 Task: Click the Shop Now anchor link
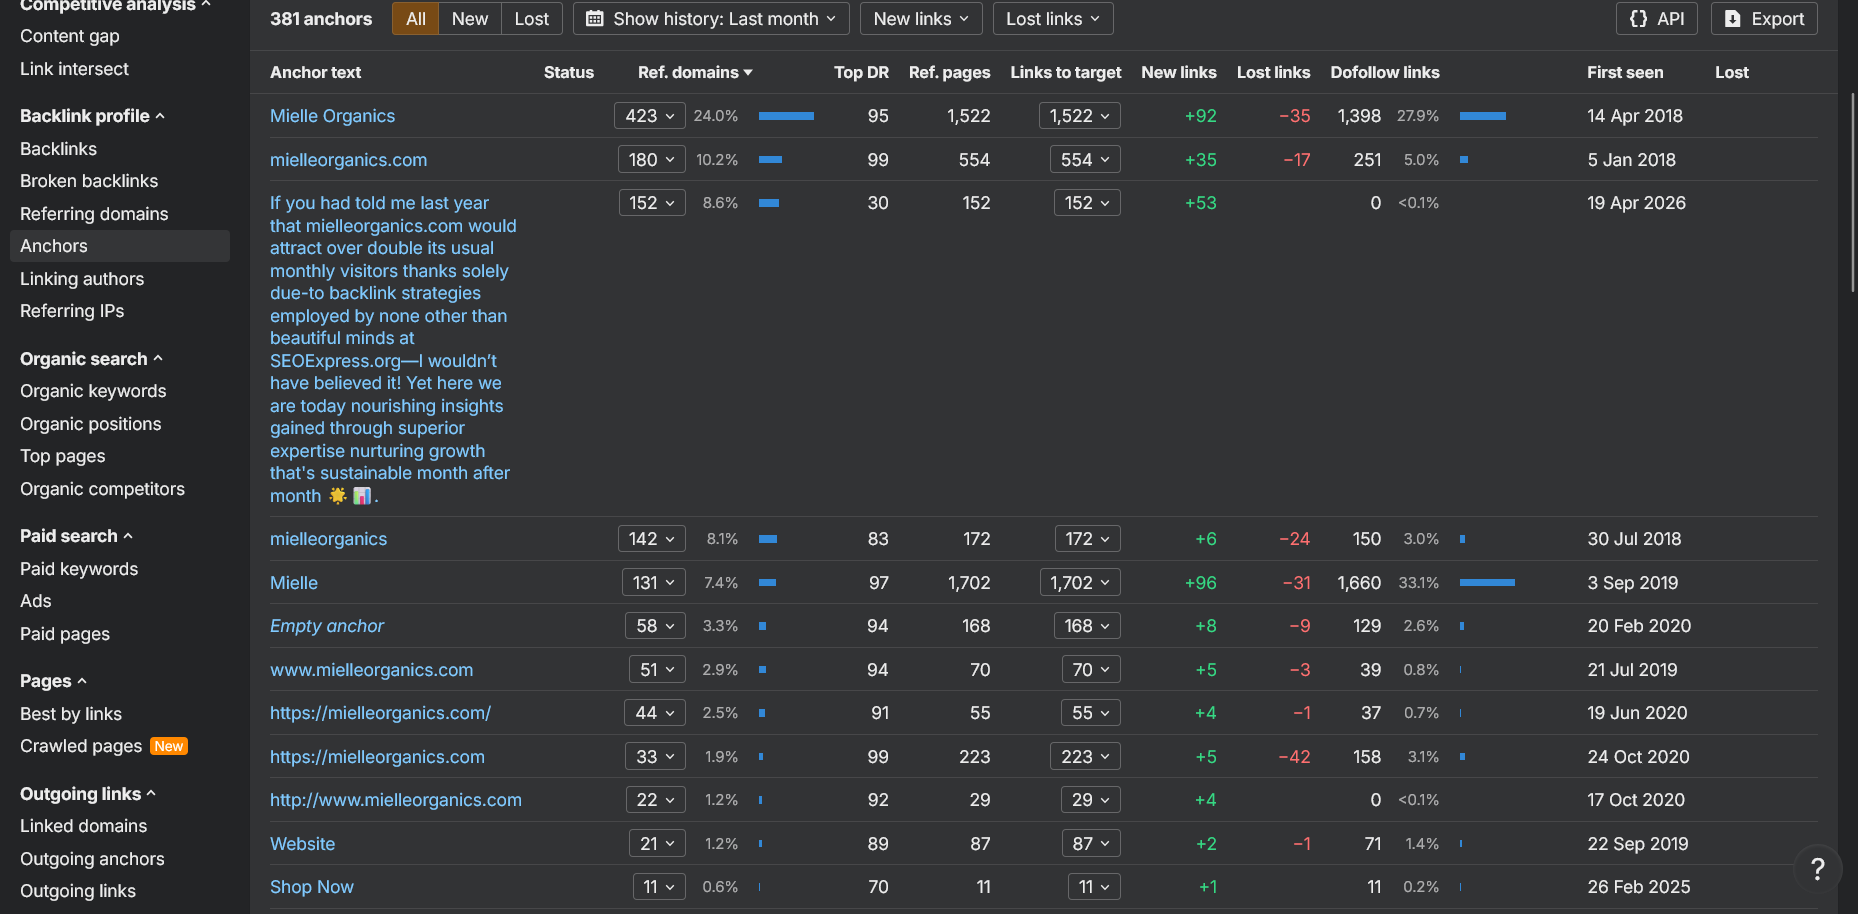click(312, 887)
